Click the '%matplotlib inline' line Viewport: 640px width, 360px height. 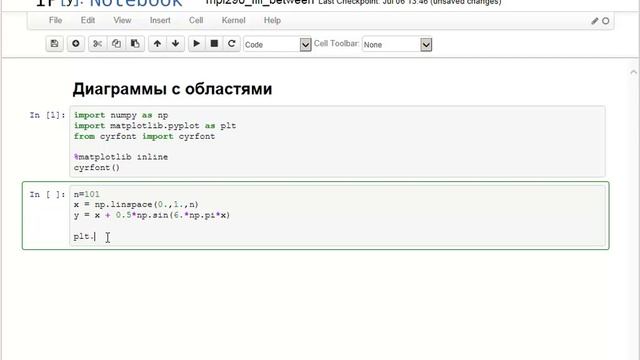(x=121, y=157)
